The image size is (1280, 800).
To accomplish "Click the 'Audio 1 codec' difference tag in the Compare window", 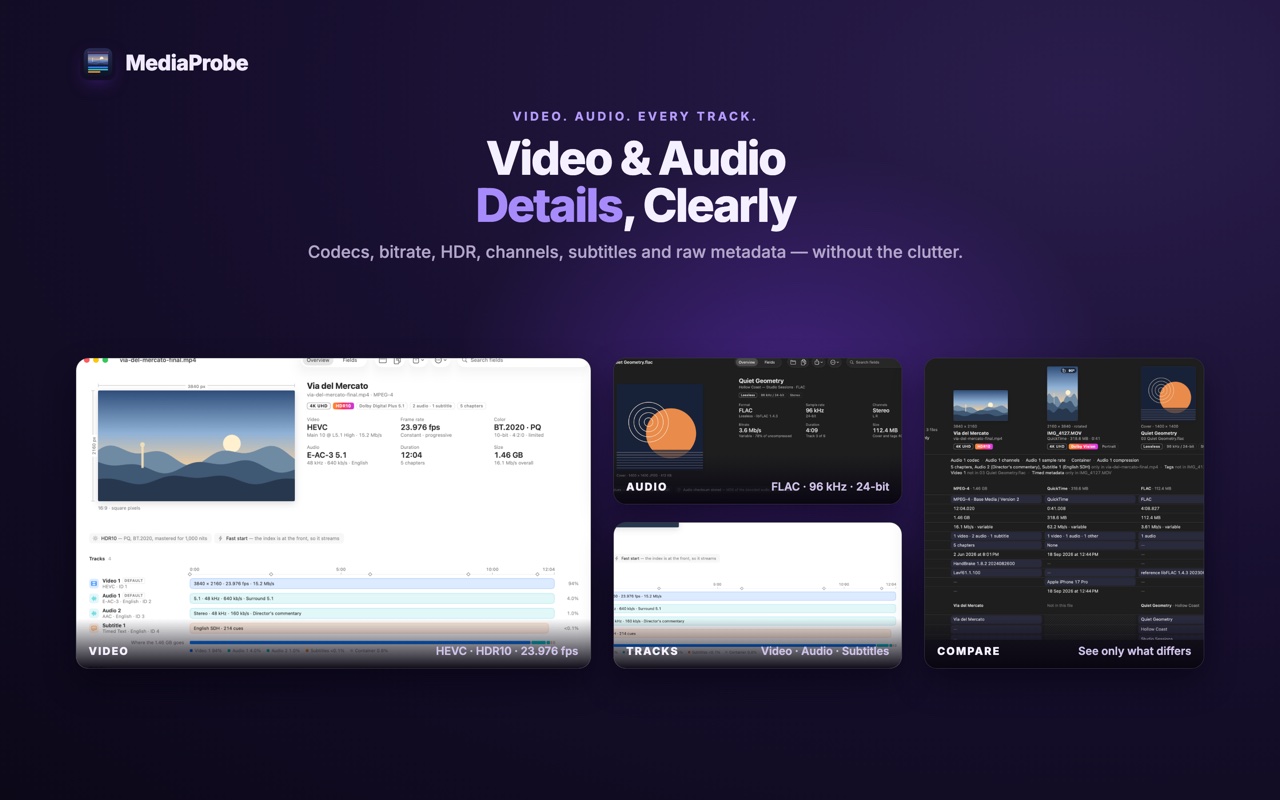I will pyautogui.click(x=965, y=460).
